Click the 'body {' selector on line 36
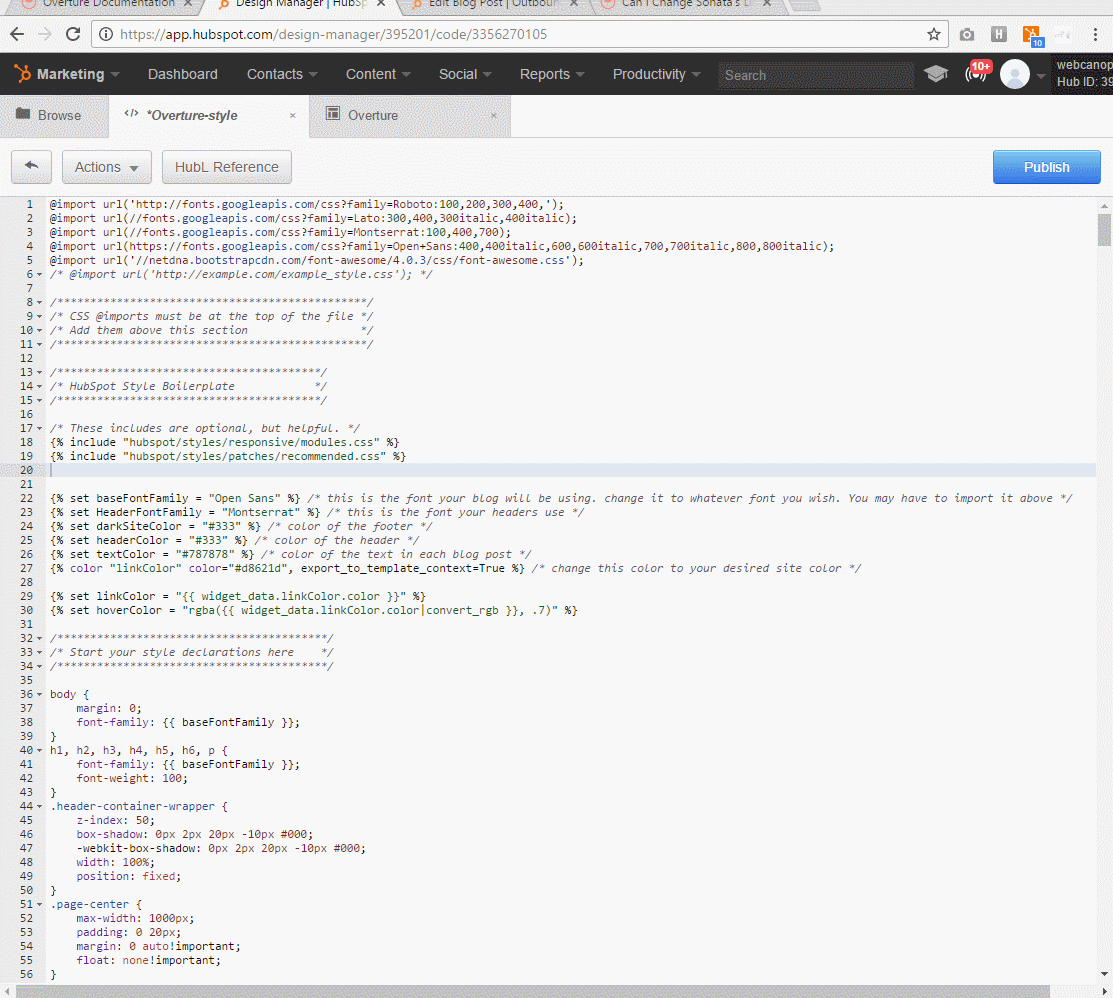This screenshot has height=998, width=1113. [70, 694]
